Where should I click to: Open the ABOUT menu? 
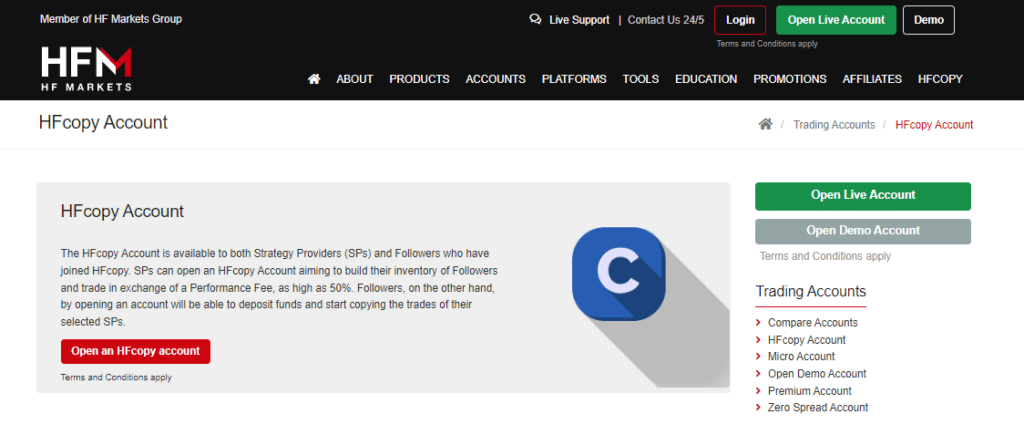(x=355, y=79)
